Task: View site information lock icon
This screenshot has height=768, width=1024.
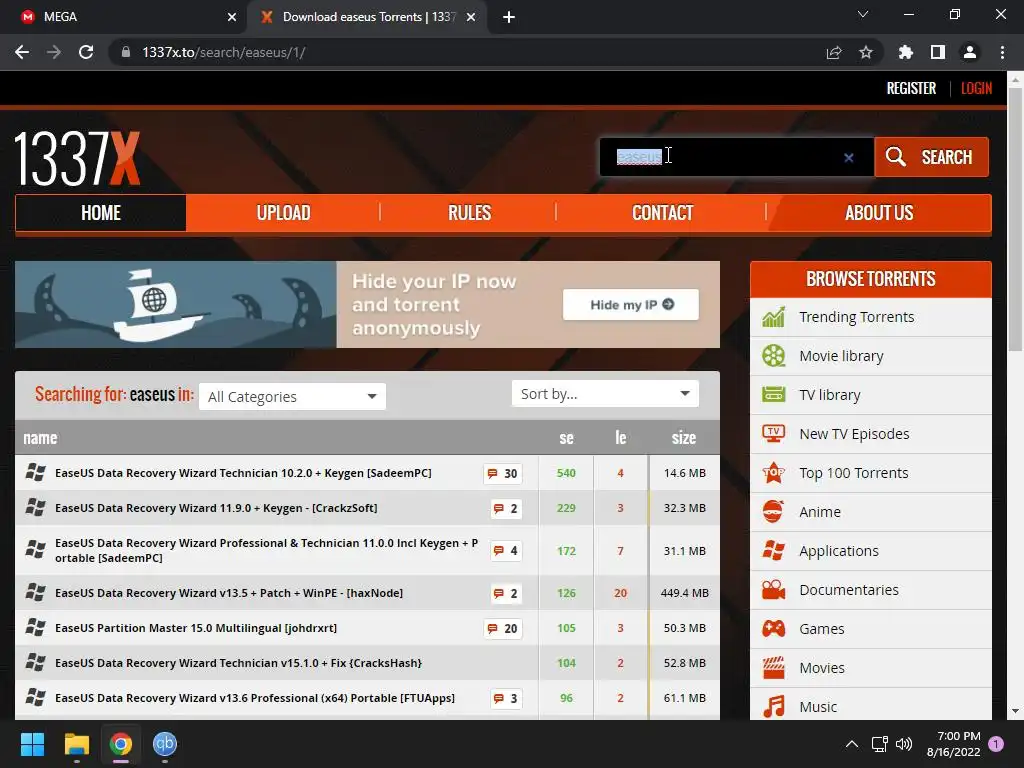Action: tap(126, 52)
